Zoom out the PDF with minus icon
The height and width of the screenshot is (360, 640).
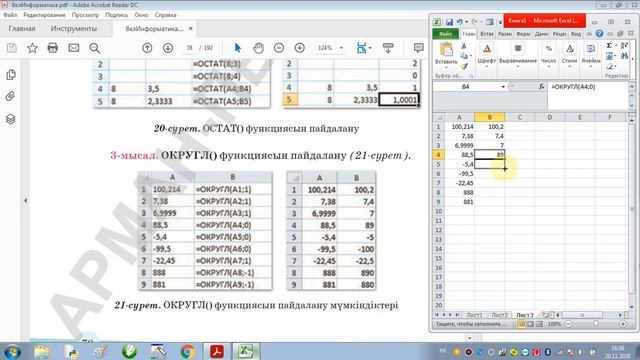click(x=279, y=48)
